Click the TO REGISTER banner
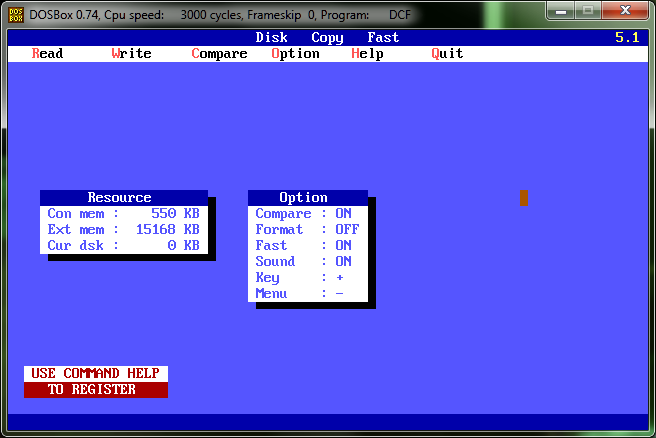The image size is (656, 438). tap(95, 390)
